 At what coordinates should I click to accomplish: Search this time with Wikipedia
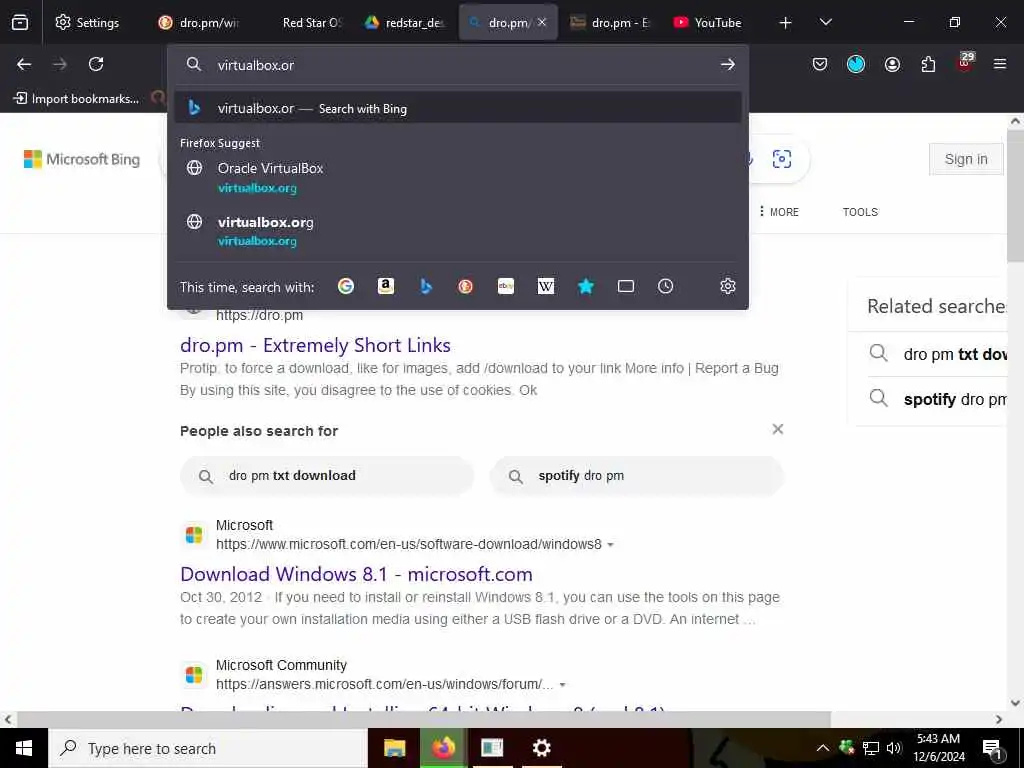(x=545, y=286)
